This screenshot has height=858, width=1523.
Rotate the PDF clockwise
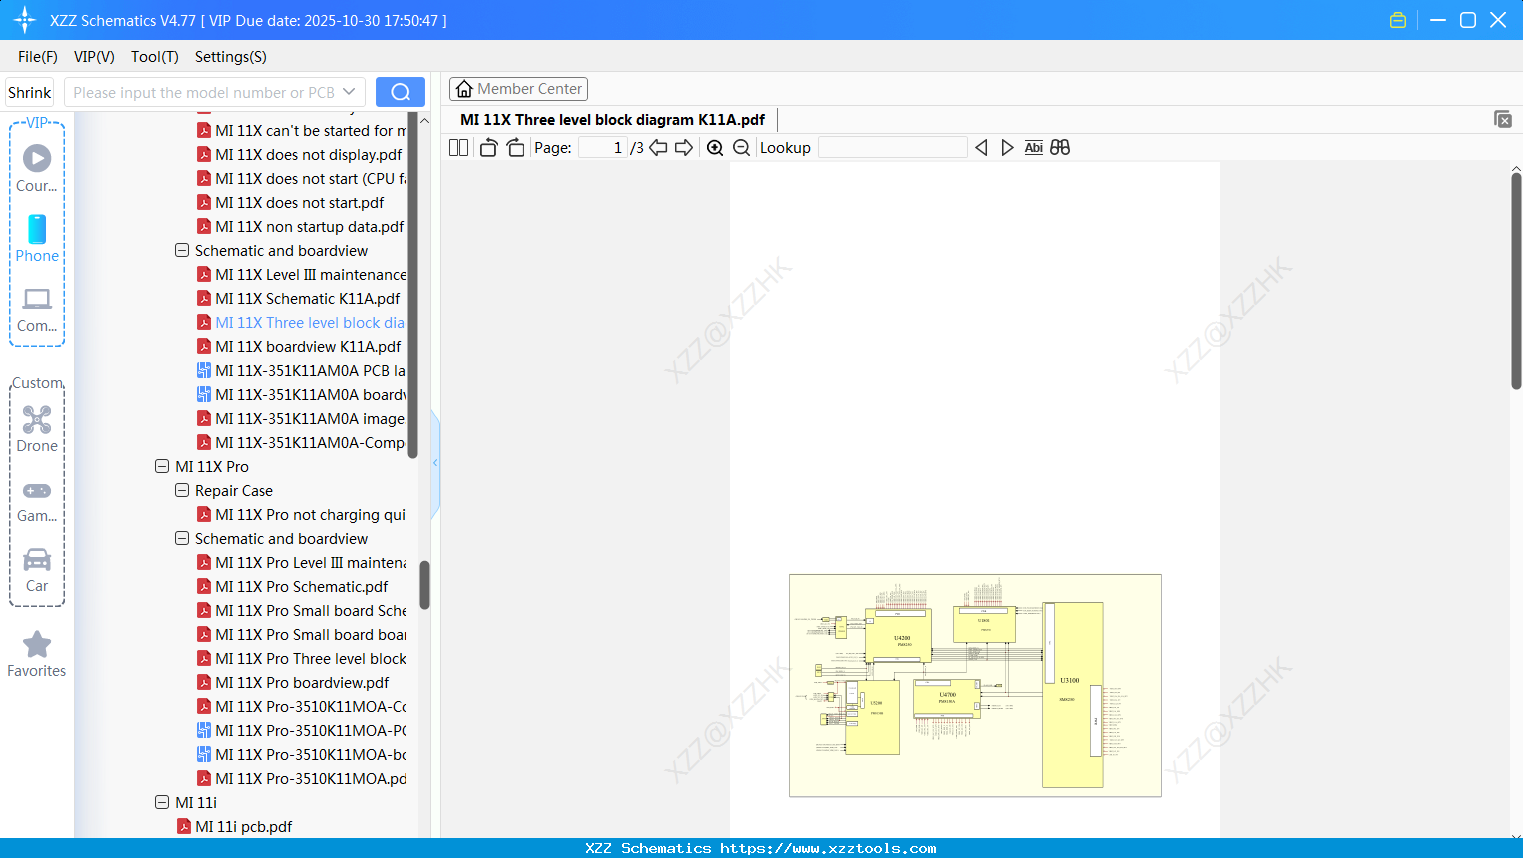coord(515,147)
